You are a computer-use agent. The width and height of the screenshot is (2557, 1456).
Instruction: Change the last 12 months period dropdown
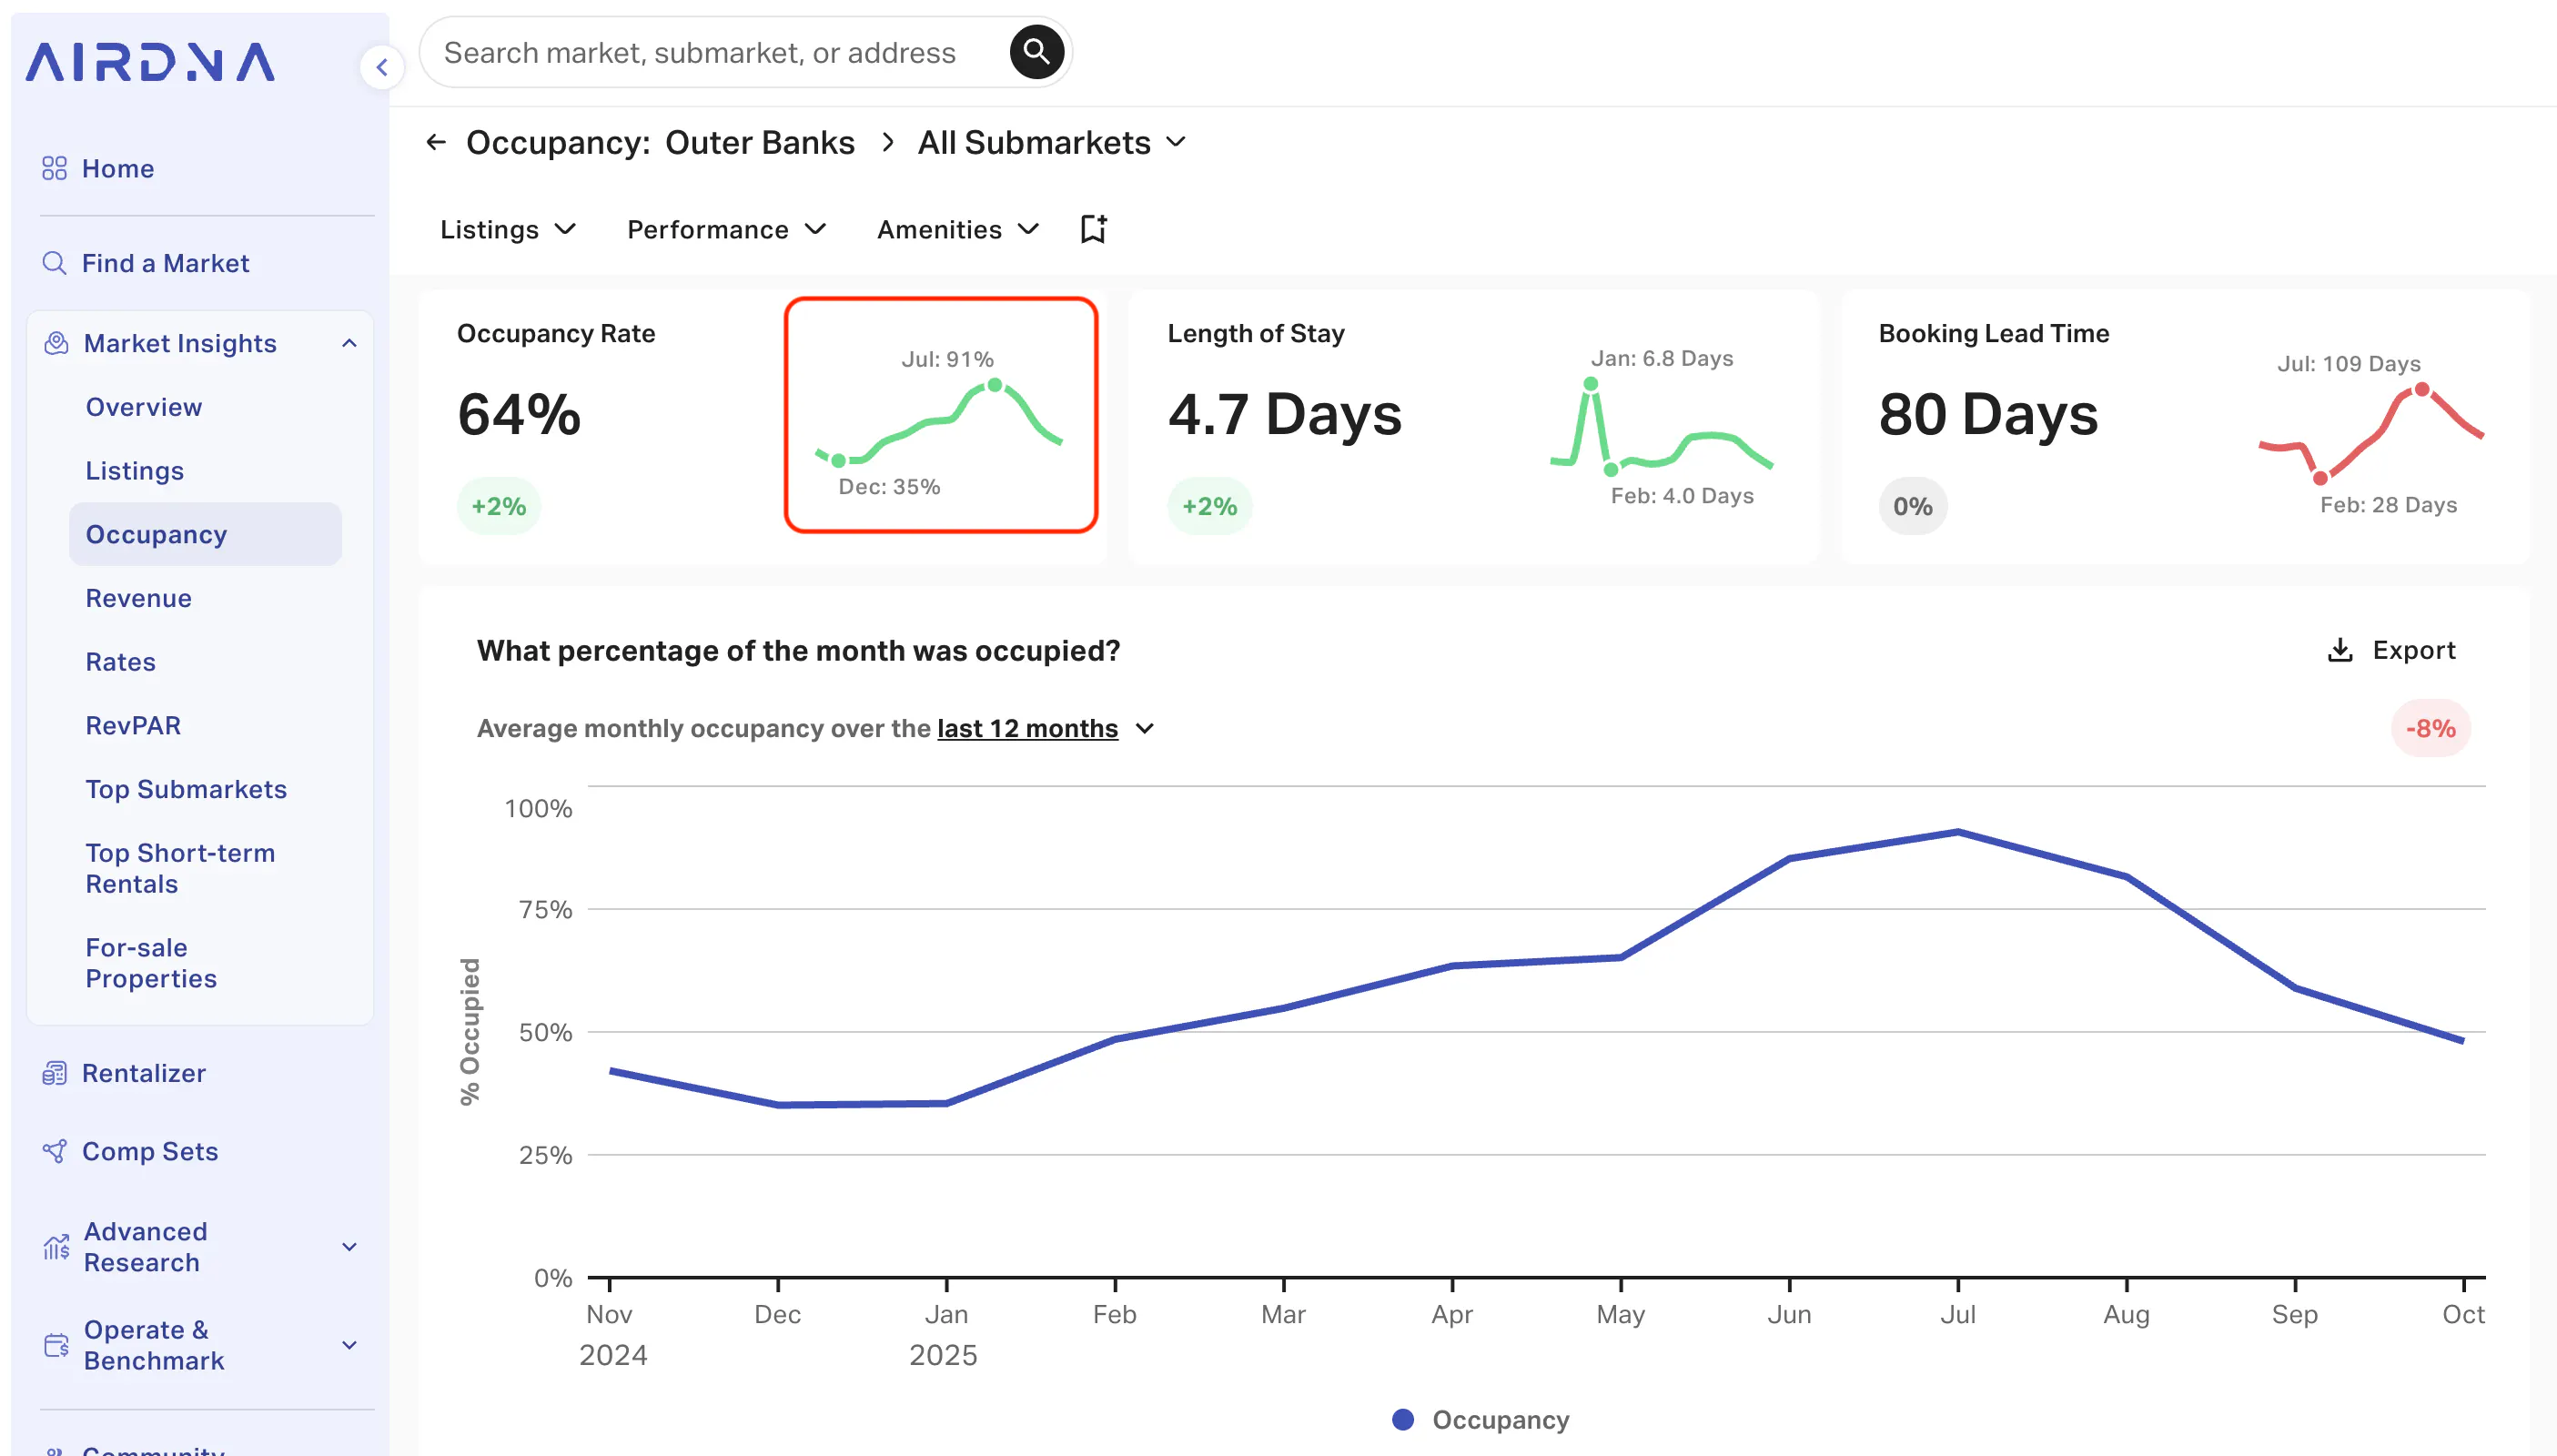click(x=1045, y=728)
